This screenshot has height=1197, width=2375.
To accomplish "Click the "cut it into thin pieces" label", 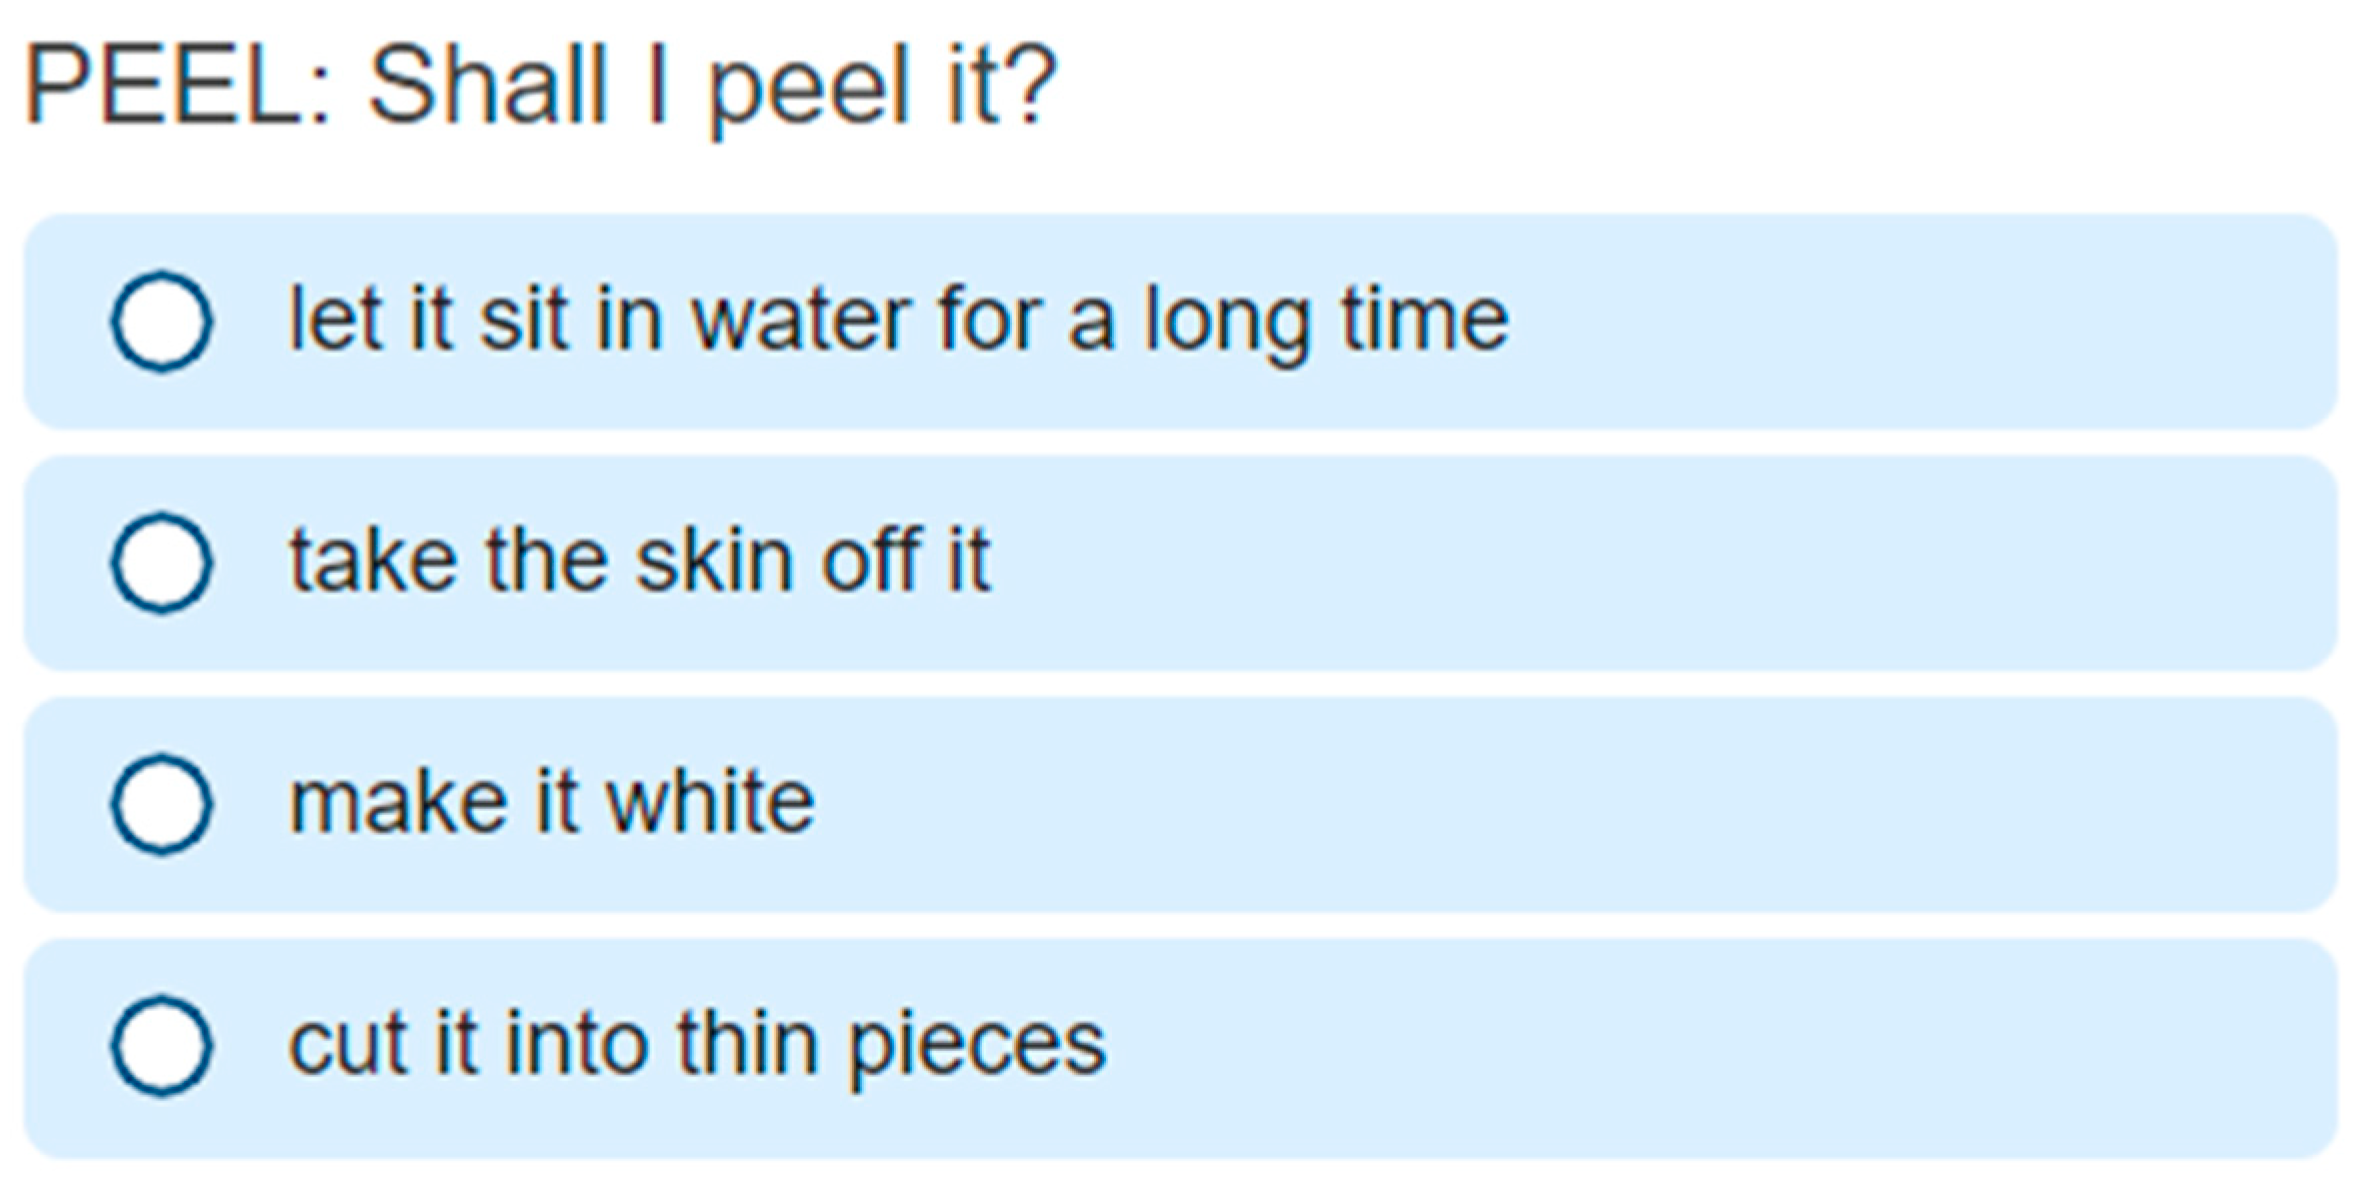I will tap(696, 1046).
